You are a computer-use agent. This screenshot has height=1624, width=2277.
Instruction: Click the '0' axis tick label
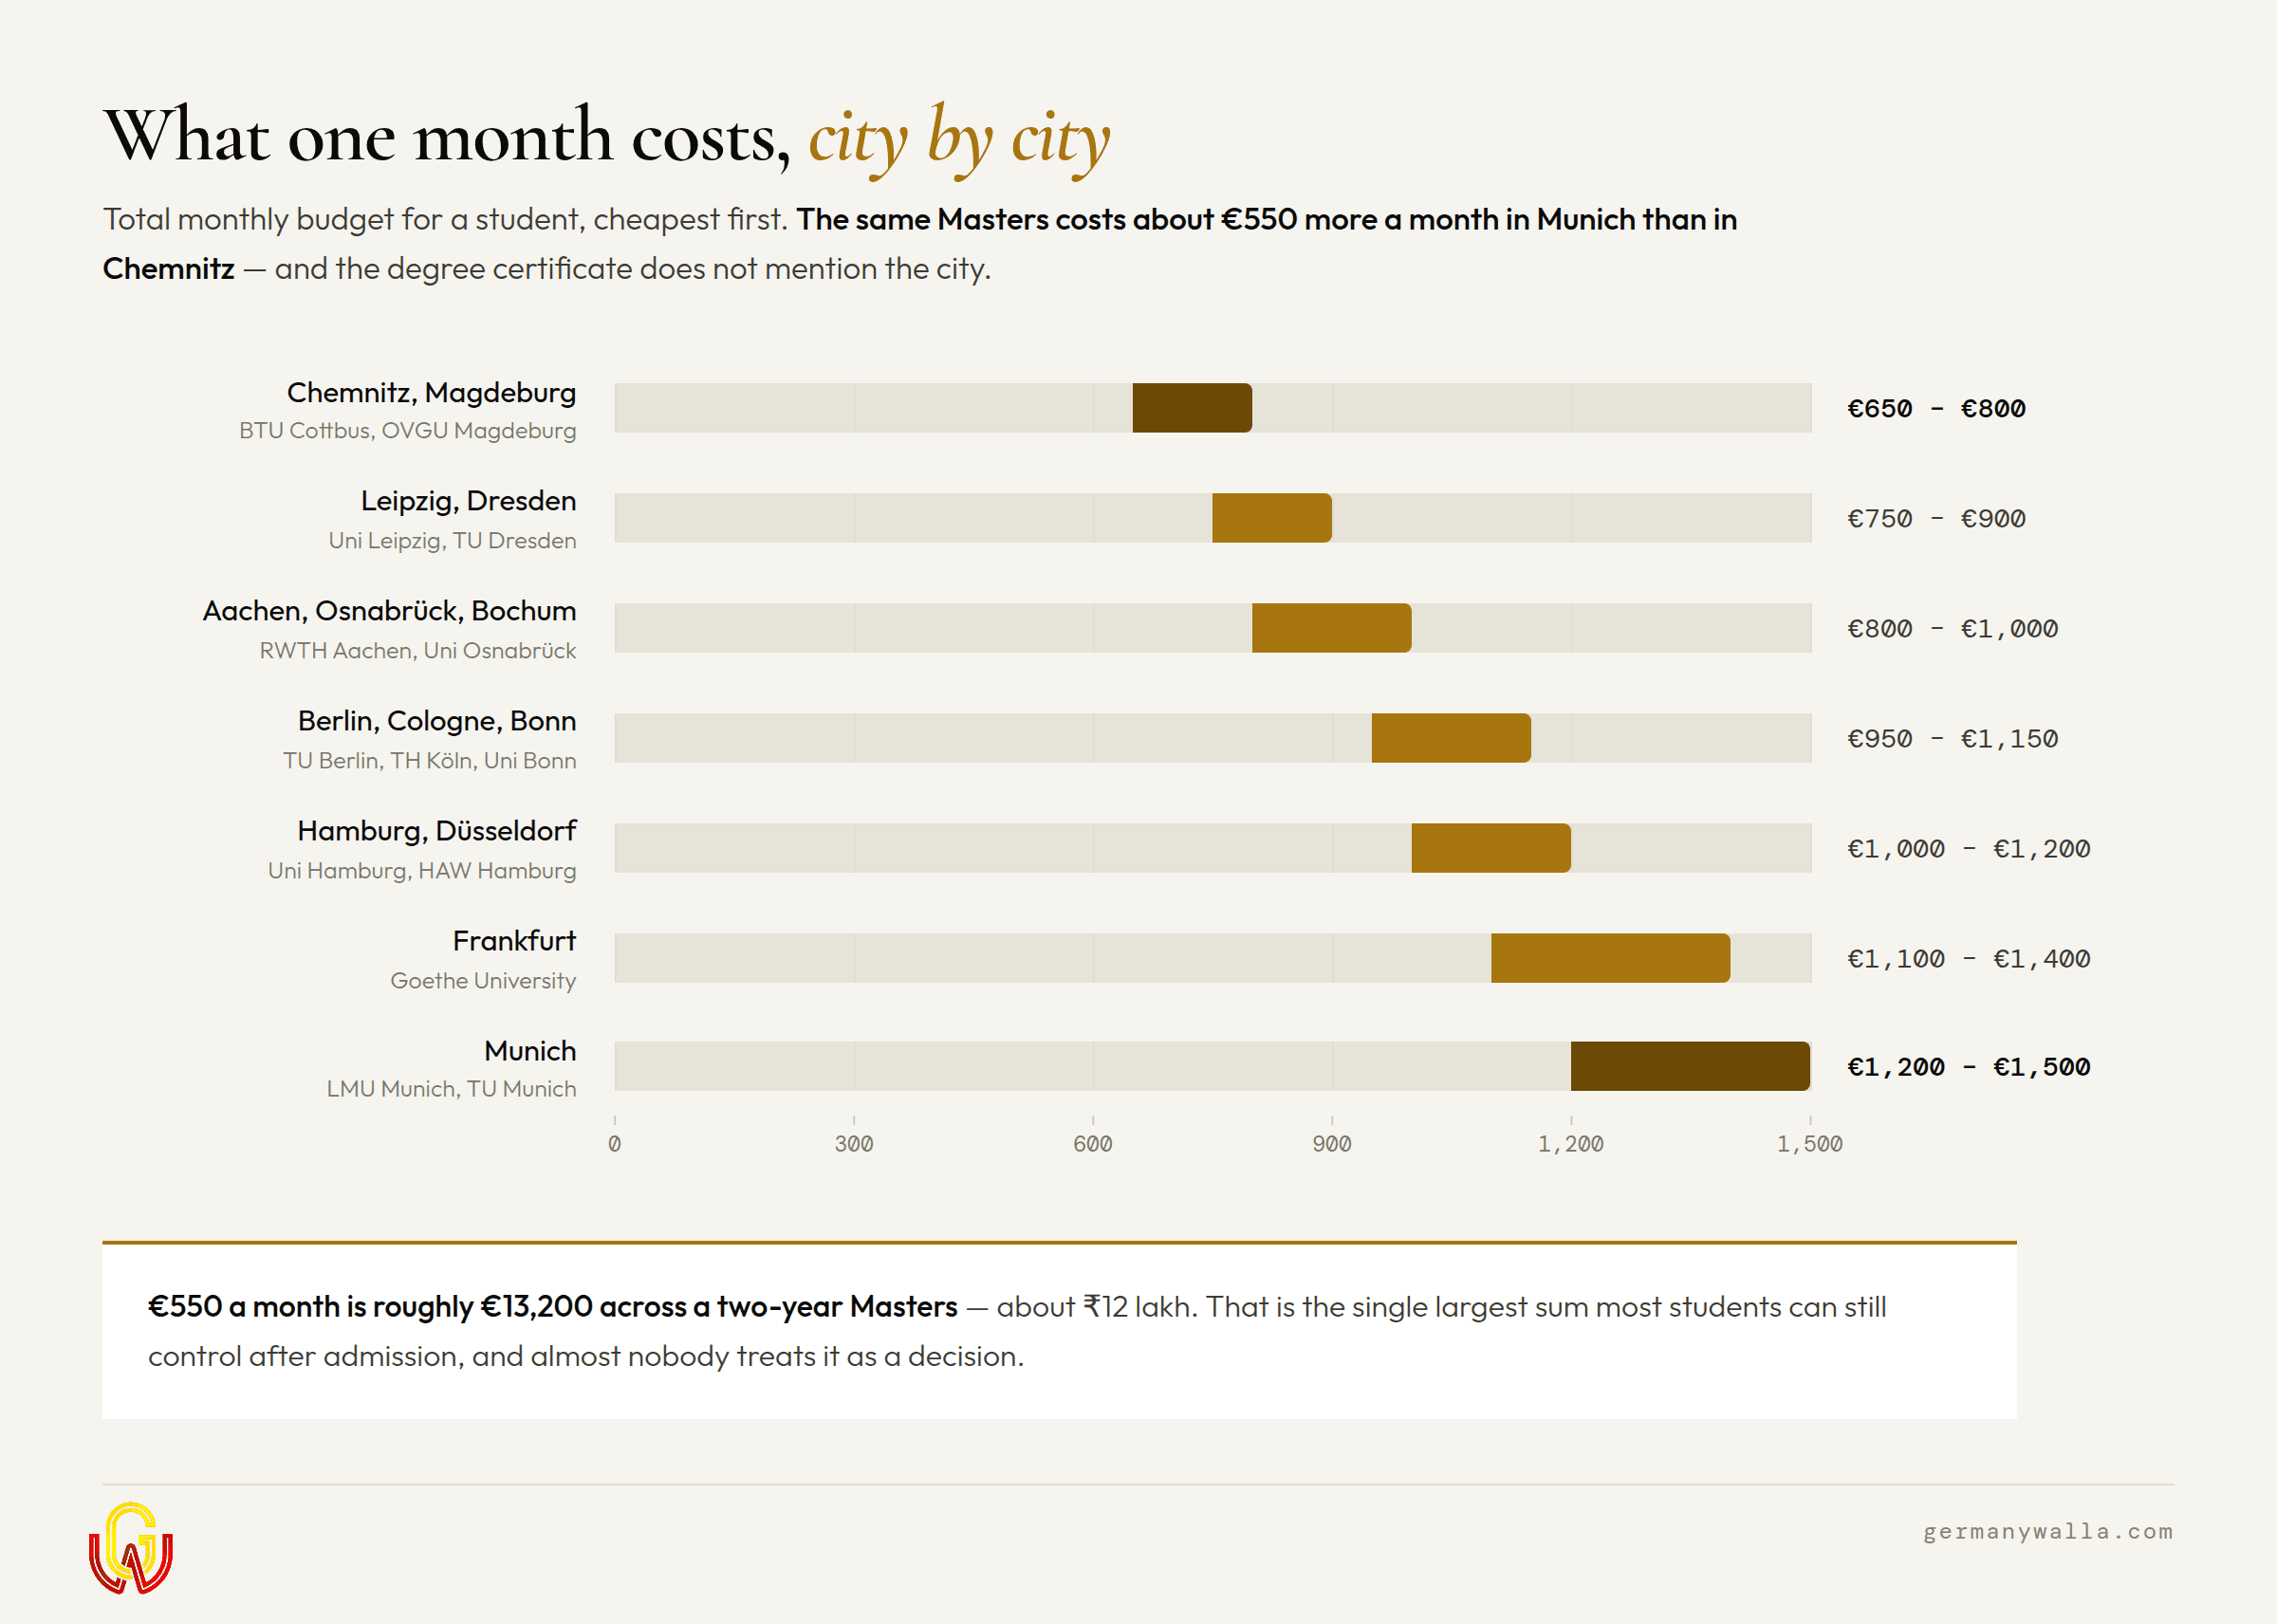pyautogui.click(x=614, y=1144)
